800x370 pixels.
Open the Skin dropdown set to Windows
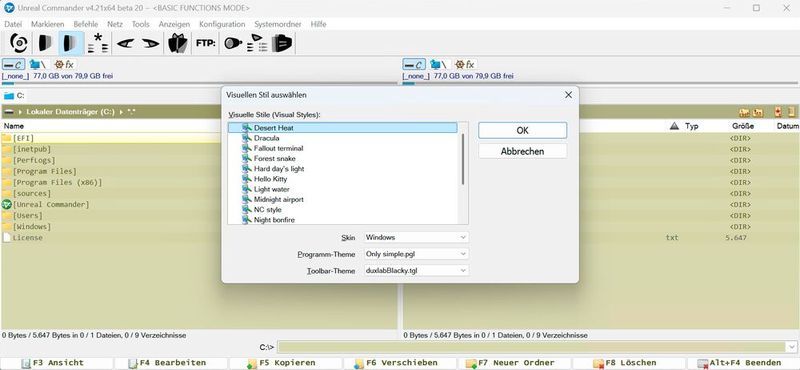point(416,237)
